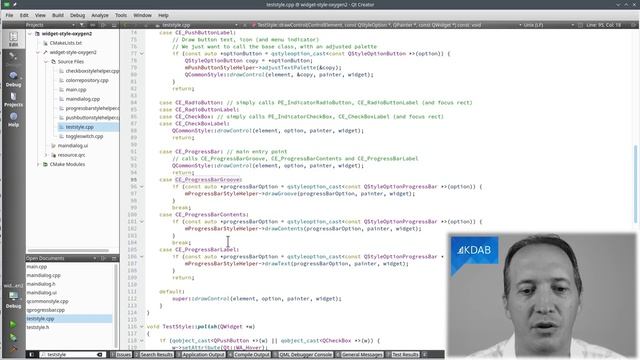Synchronize Projects view with editor
640x360 pixels.
[93, 25]
